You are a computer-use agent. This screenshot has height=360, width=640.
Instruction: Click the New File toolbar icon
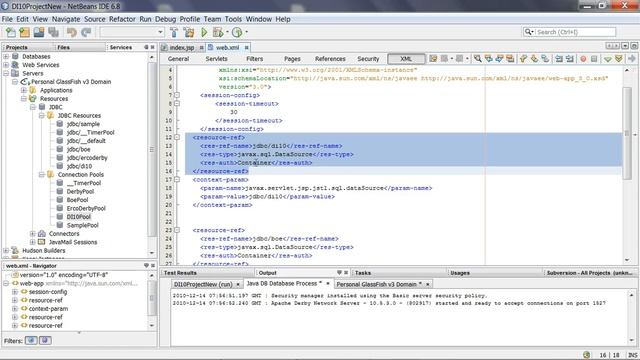(x=11, y=32)
